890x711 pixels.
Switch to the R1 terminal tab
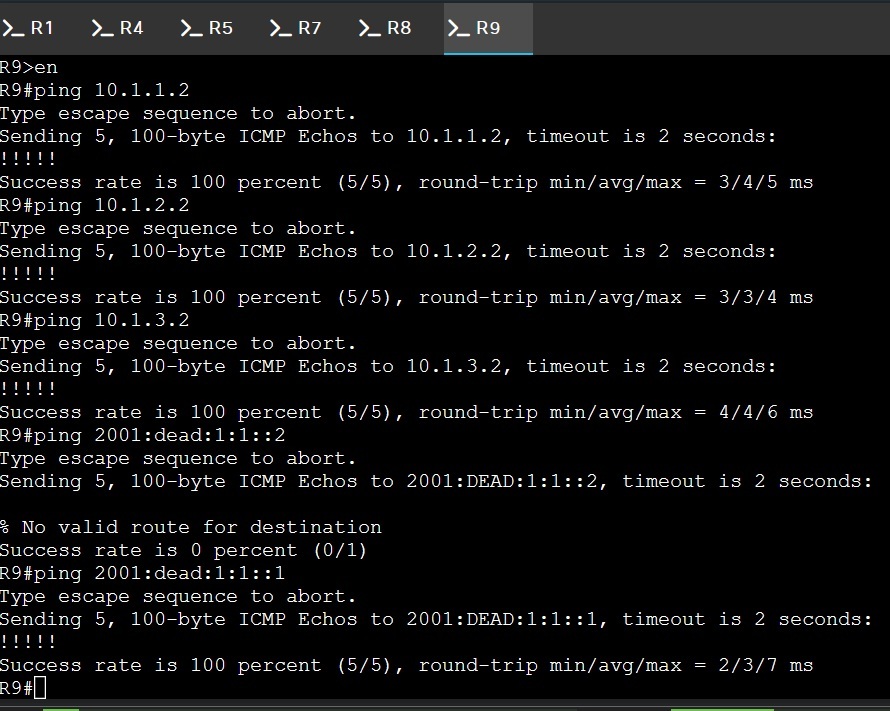point(28,28)
